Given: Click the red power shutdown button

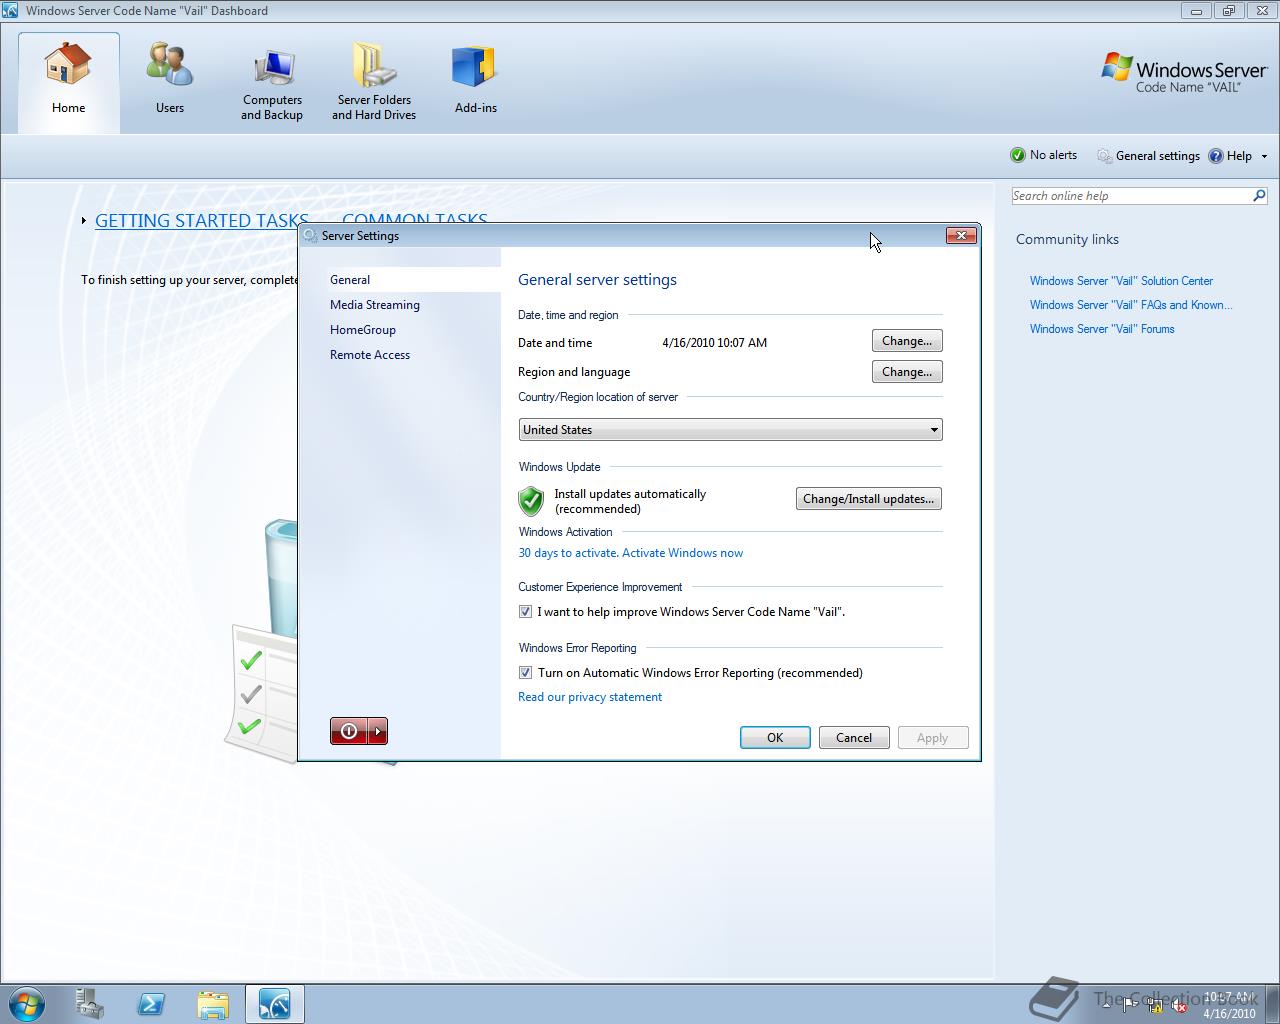Looking at the screenshot, I should [349, 731].
